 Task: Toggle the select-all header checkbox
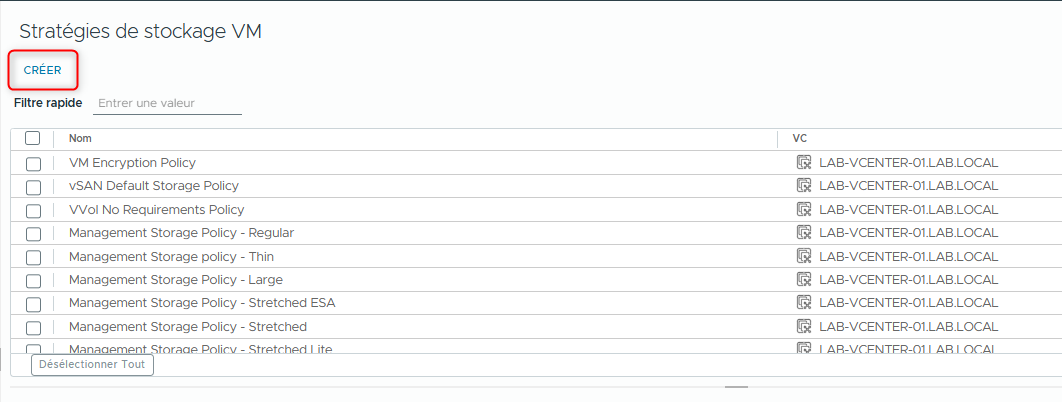click(x=33, y=138)
